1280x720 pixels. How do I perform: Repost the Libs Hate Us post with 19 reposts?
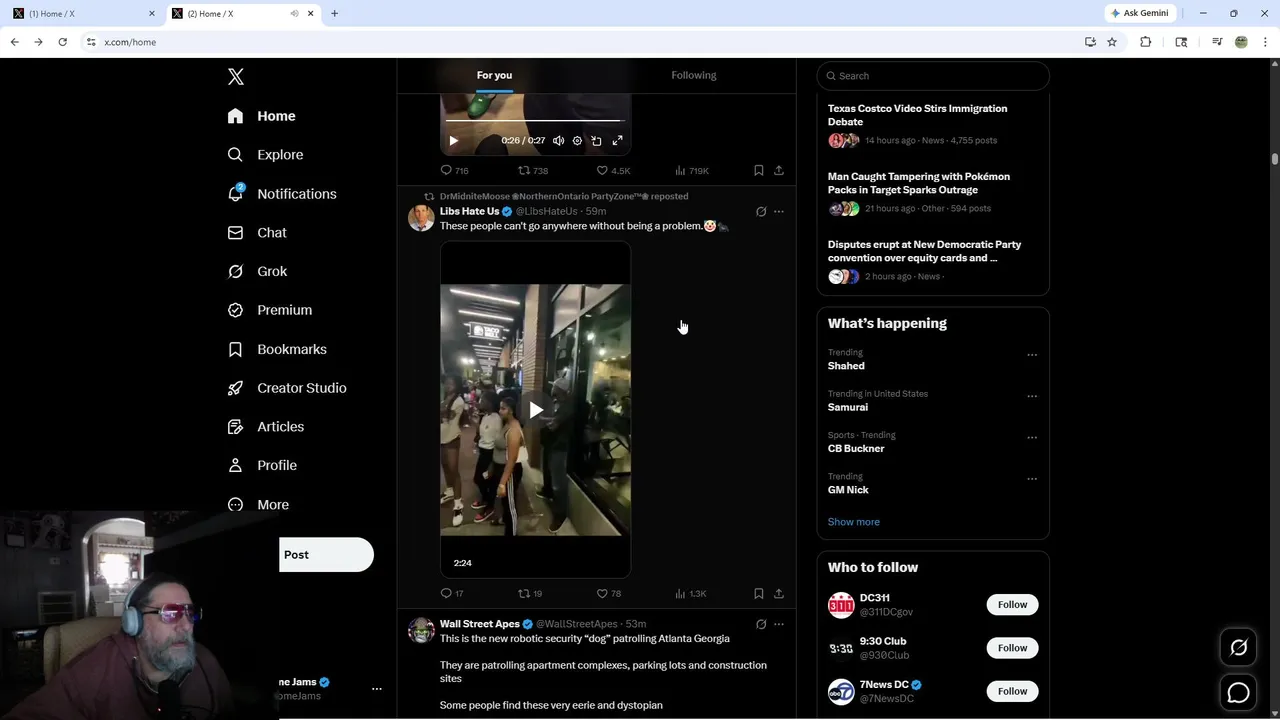pos(530,594)
